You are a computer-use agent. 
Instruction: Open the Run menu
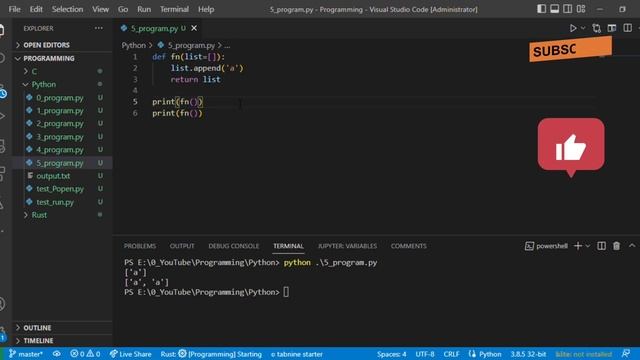tap(144, 9)
